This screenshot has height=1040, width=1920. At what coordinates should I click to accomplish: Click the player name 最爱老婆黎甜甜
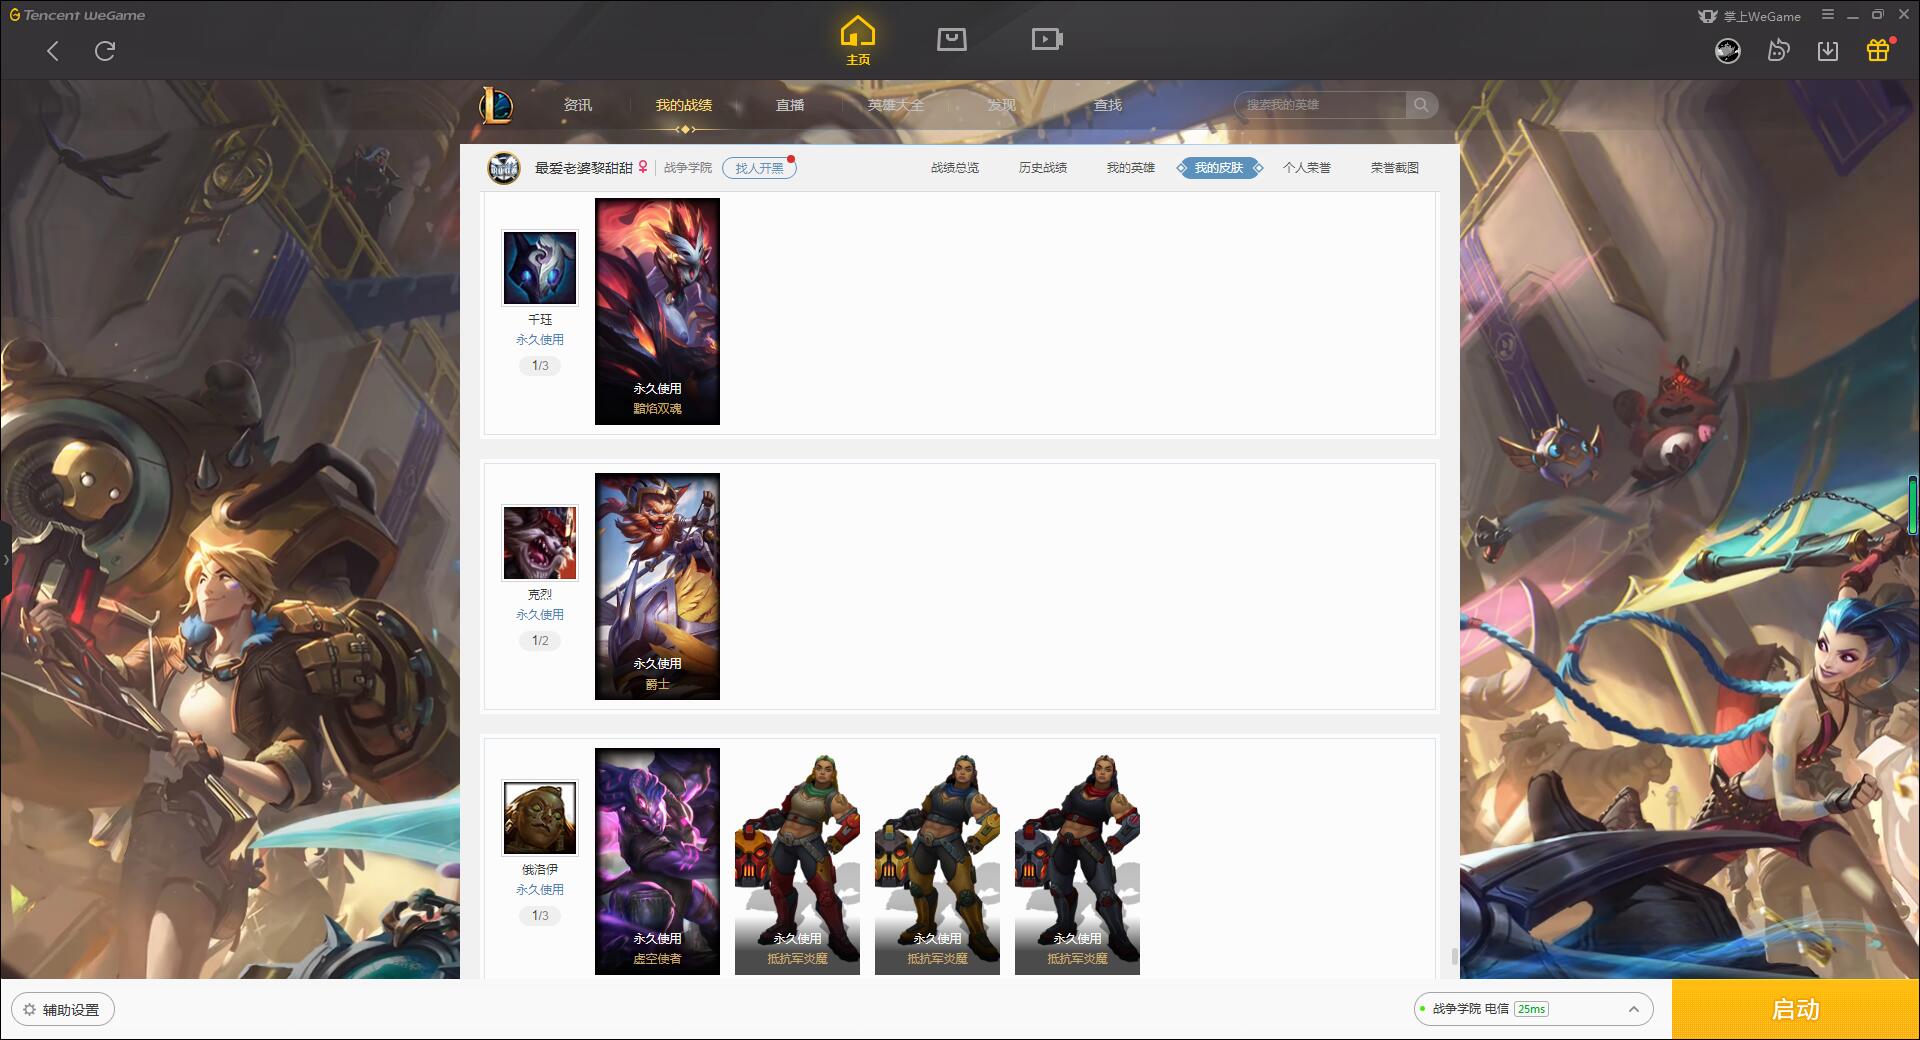pyautogui.click(x=584, y=168)
